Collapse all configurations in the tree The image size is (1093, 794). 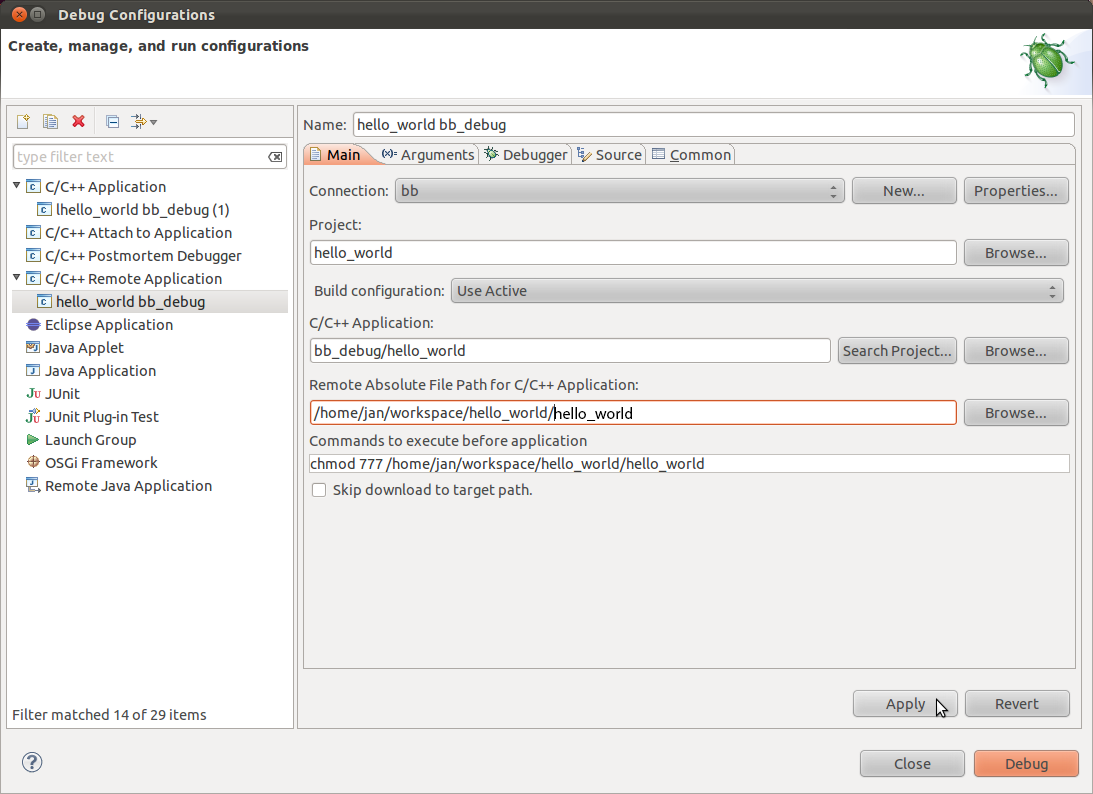(112, 121)
